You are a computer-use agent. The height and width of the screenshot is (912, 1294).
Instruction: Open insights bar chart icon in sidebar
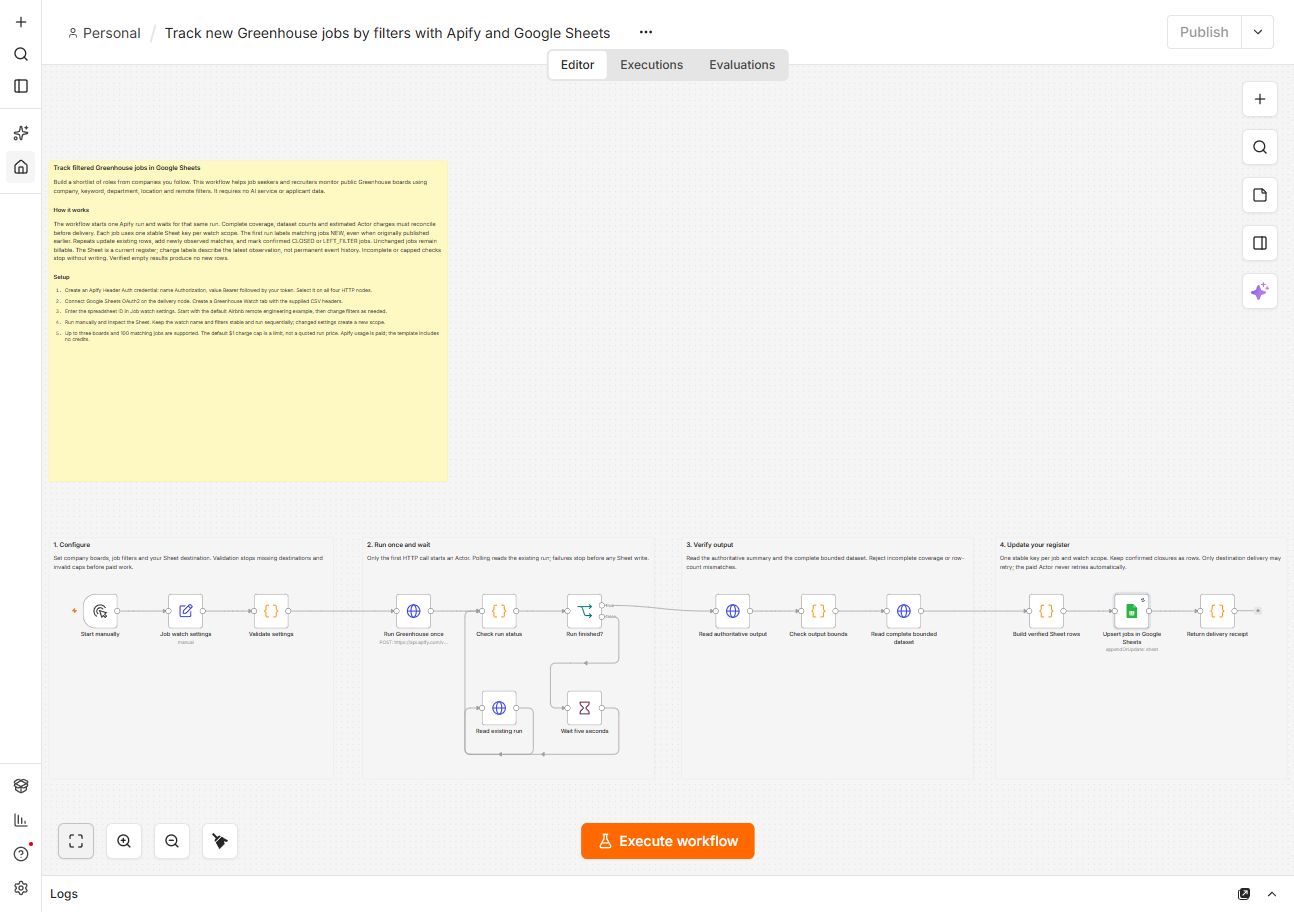pos(21,820)
